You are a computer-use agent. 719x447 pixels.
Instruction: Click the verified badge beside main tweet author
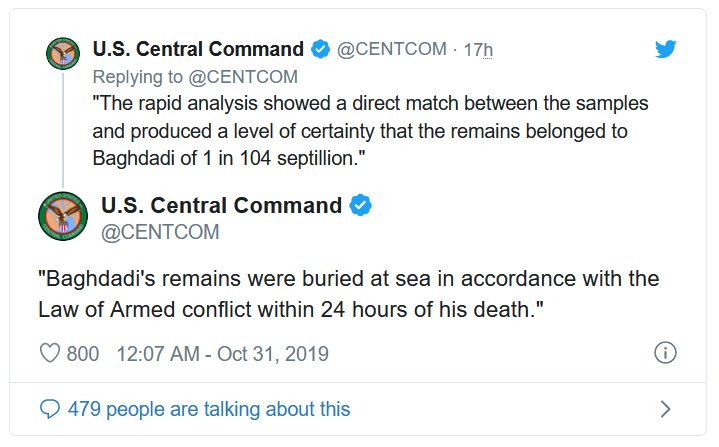tap(360, 205)
